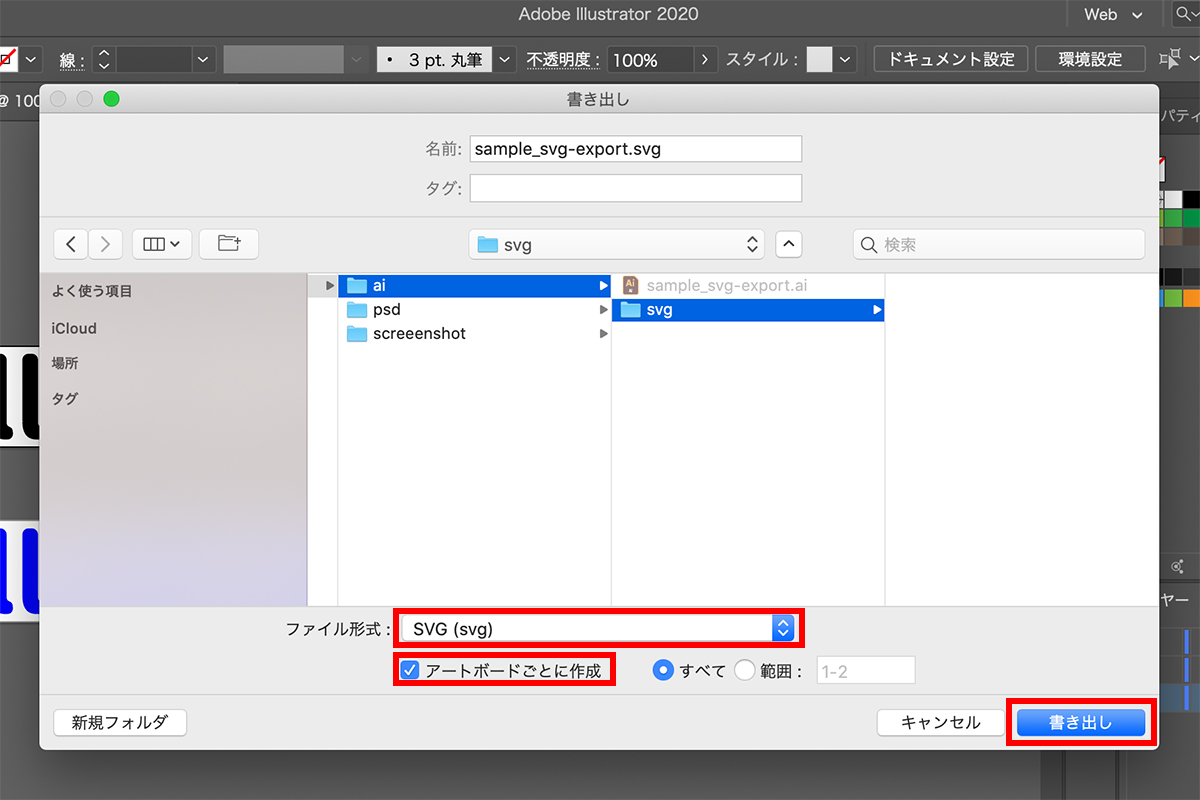The height and width of the screenshot is (800, 1200).
Task: Go back with the left chevron button
Action: tap(70, 244)
